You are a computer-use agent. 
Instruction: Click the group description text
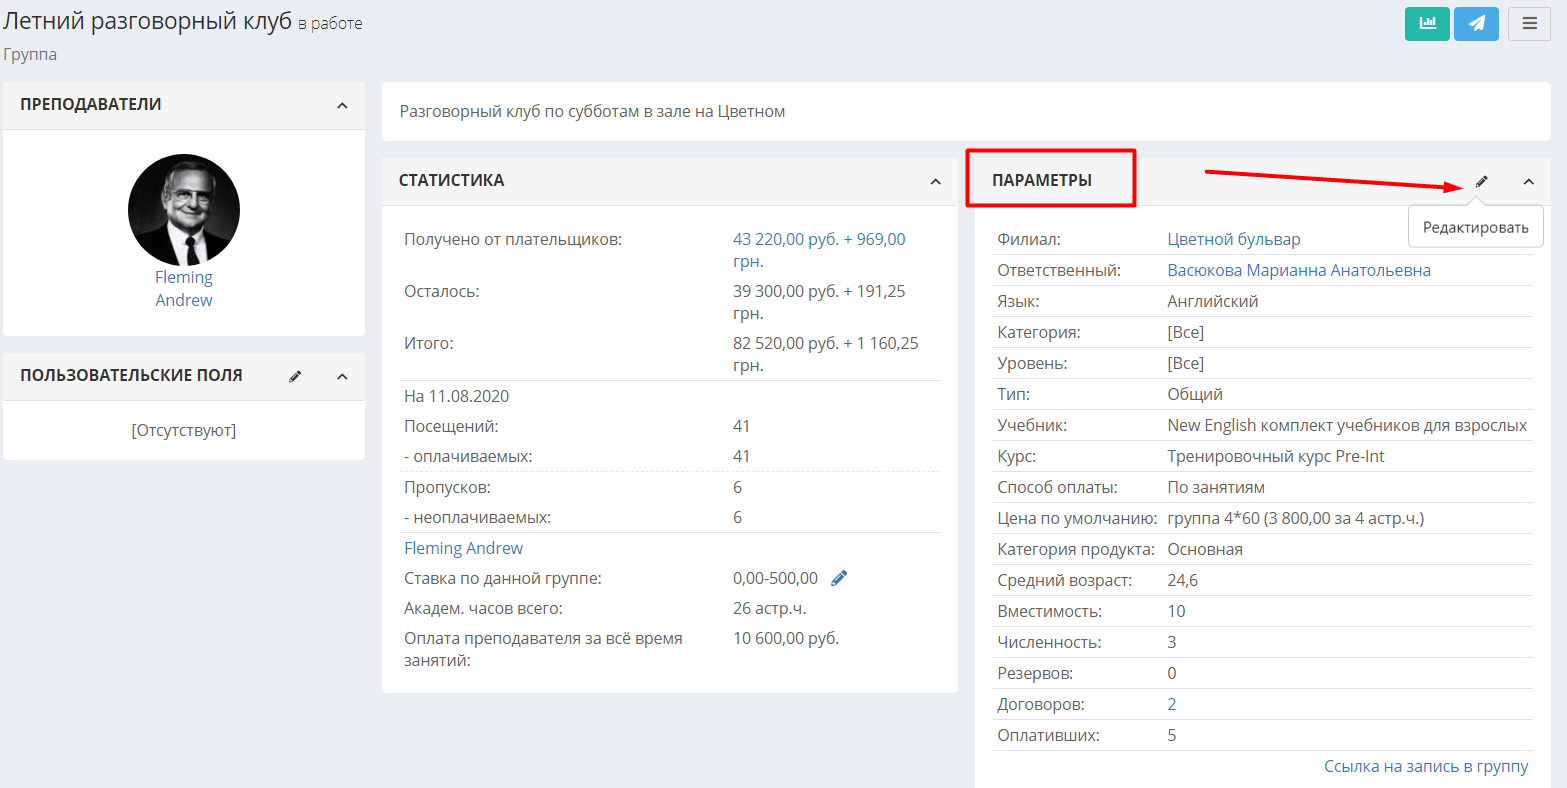pos(592,111)
